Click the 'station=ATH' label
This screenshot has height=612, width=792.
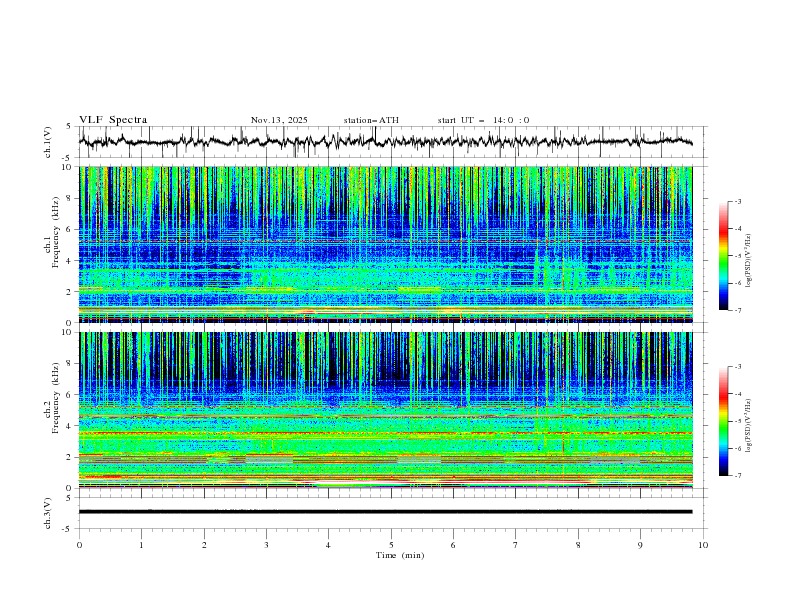click(x=371, y=120)
